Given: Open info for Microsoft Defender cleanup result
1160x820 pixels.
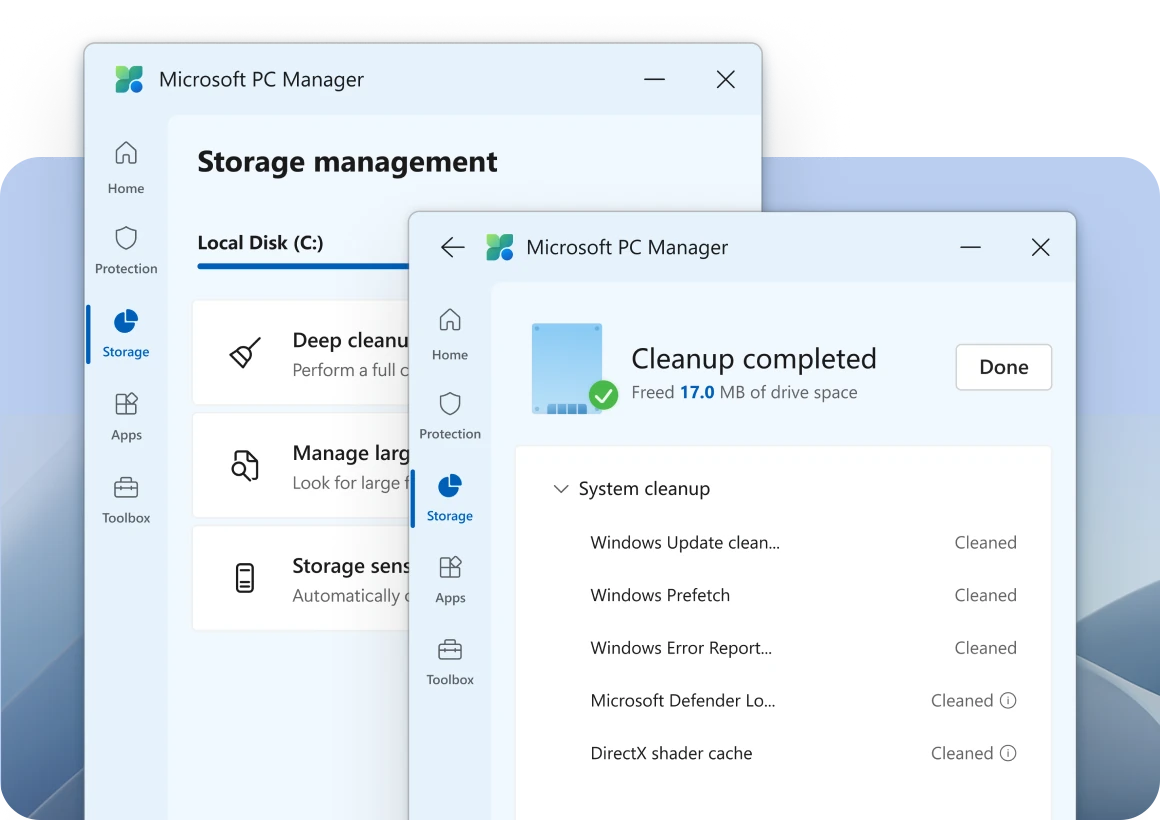Looking at the screenshot, I should click(1010, 700).
